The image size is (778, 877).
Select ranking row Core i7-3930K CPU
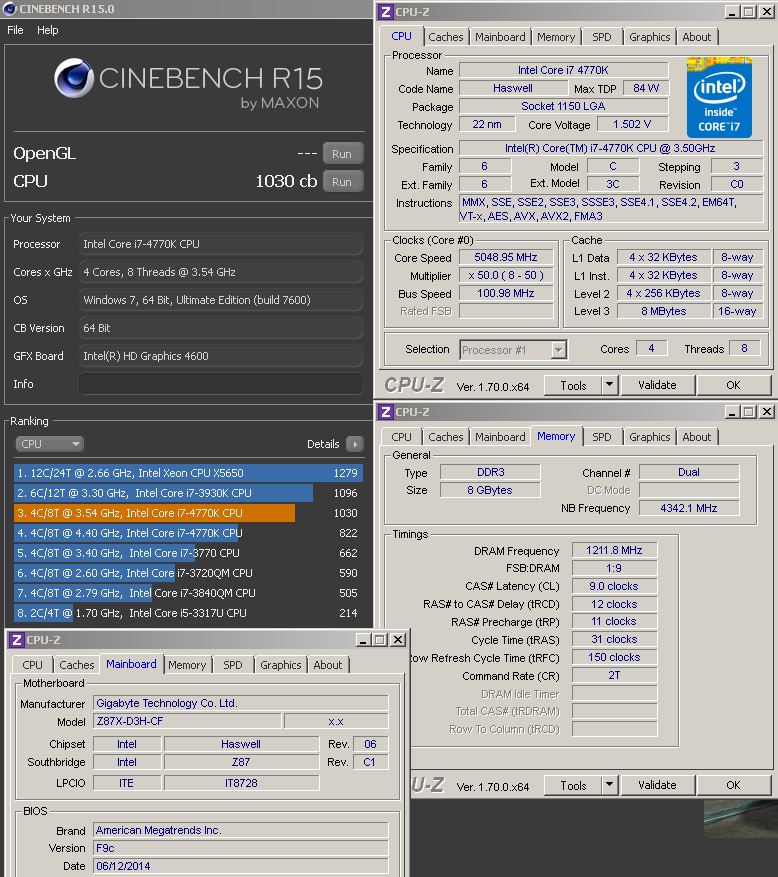point(188,493)
